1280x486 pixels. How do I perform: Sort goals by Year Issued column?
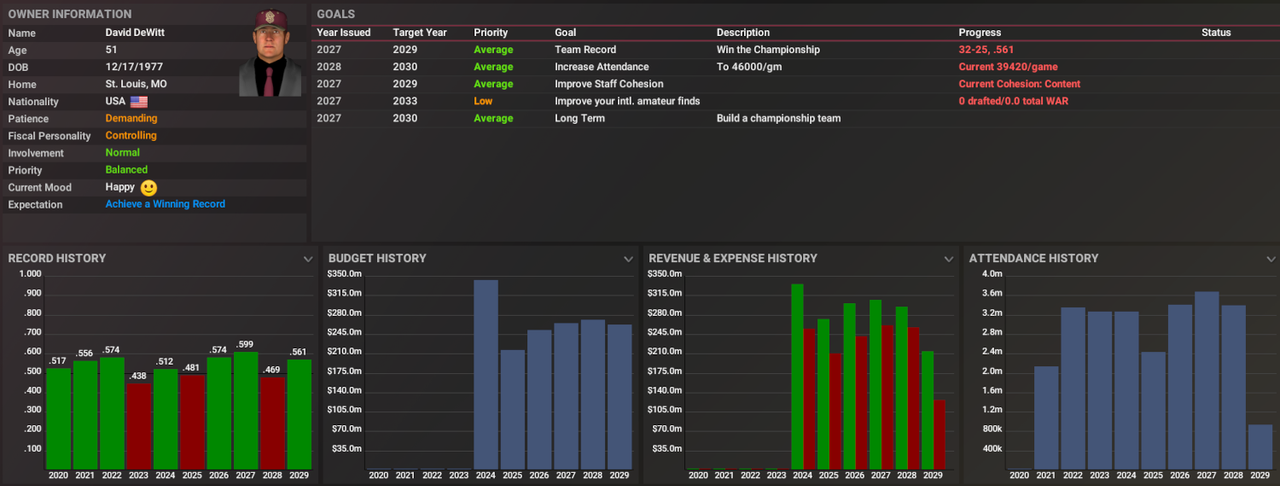pyautogui.click(x=344, y=33)
